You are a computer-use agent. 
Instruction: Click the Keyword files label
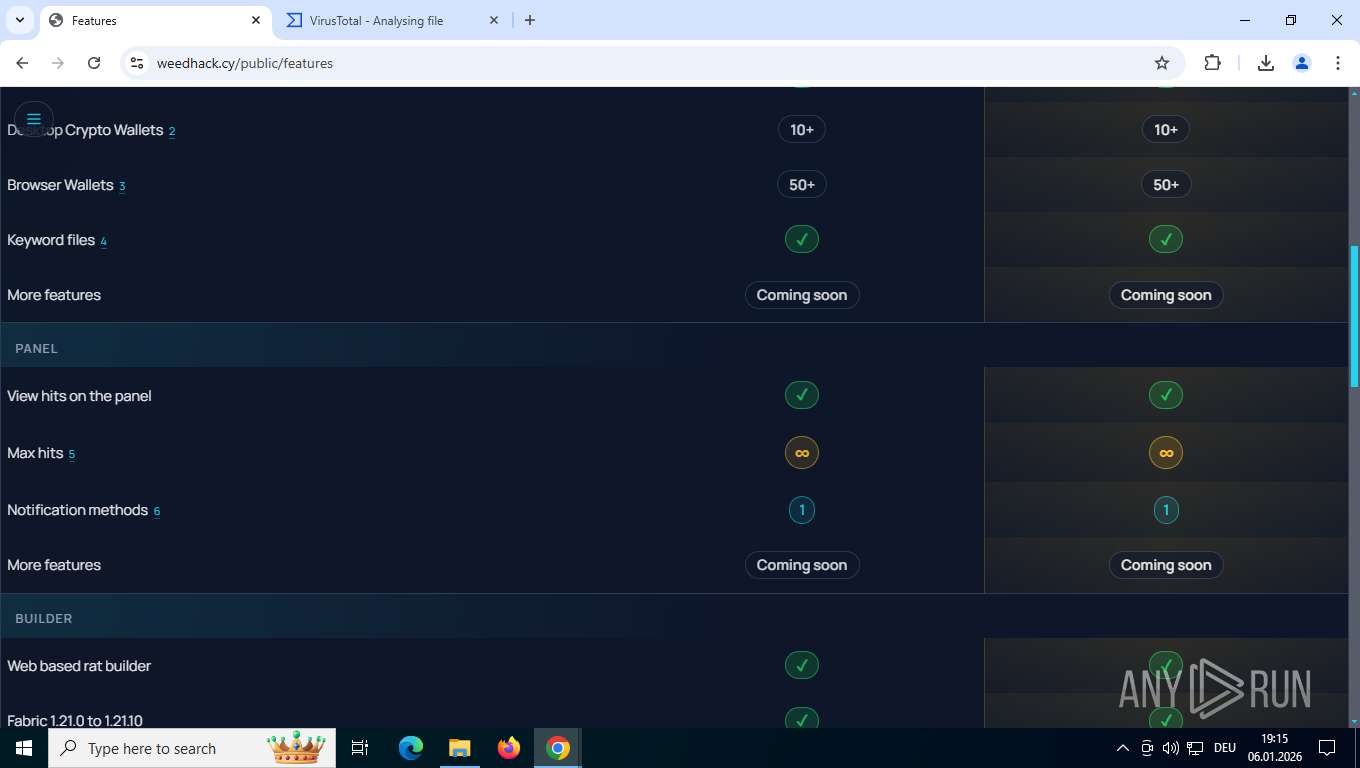[51, 240]
